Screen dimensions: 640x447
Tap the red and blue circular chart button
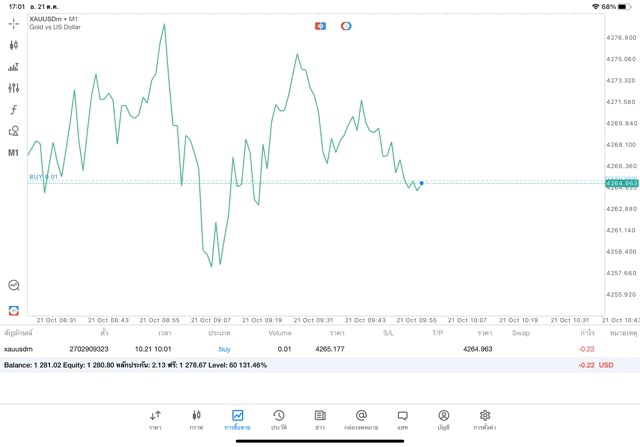tap(346, 26)
